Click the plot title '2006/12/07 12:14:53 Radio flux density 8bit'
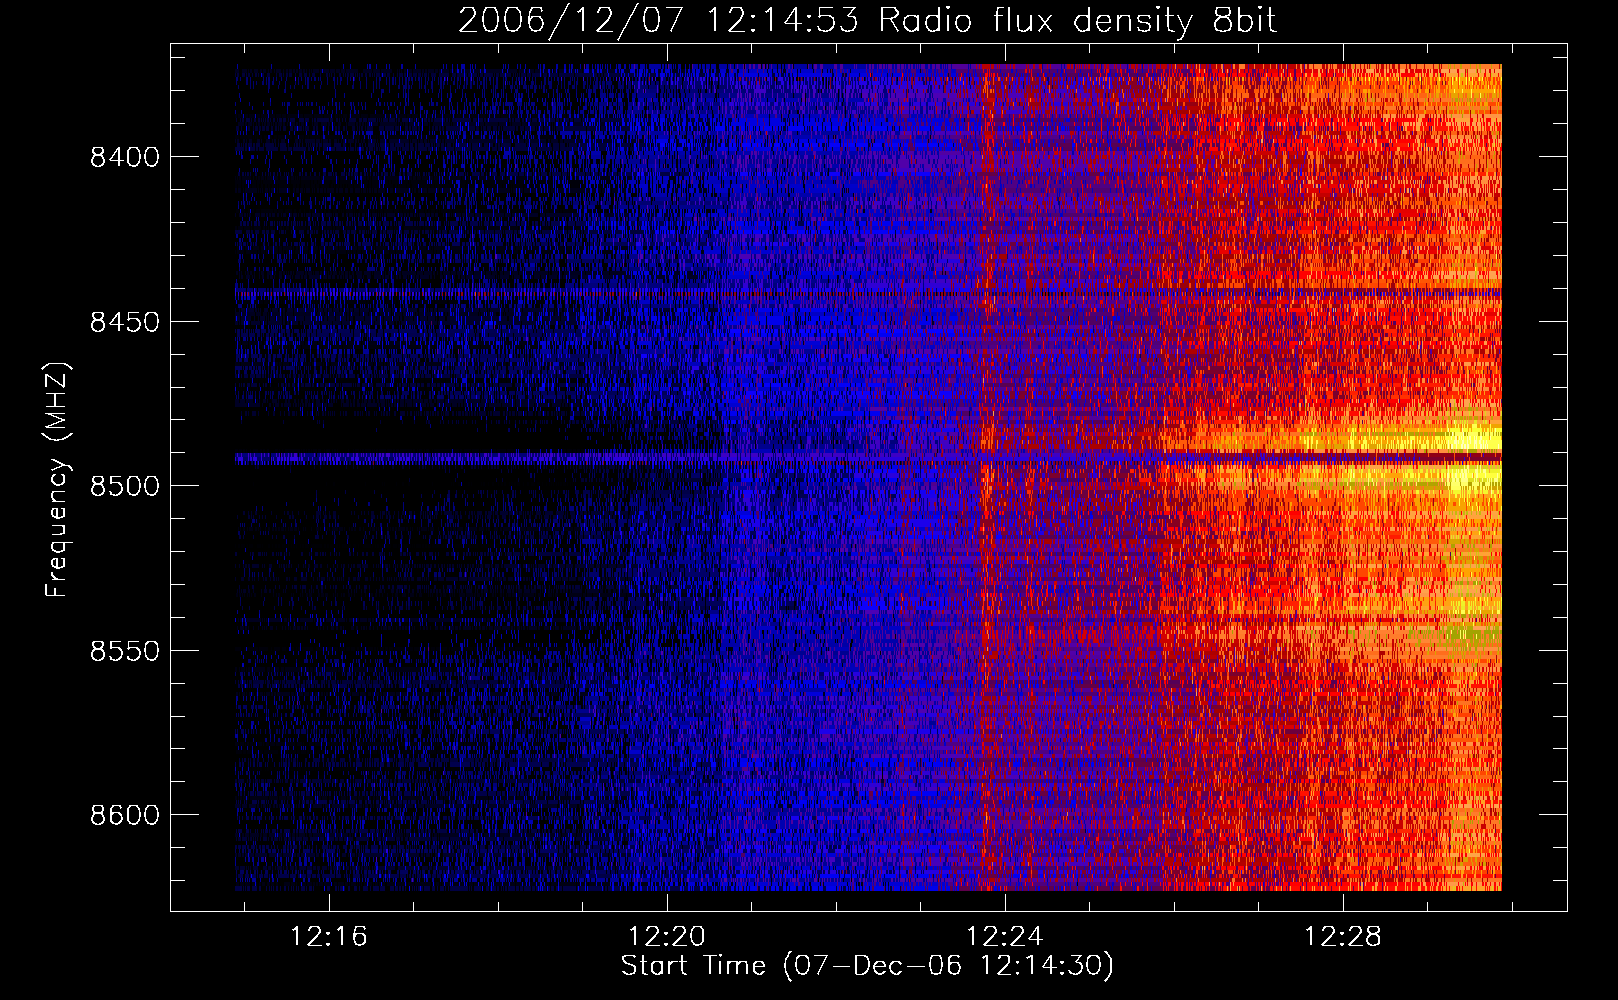1618x1000 pixels. tap(867, 20)
